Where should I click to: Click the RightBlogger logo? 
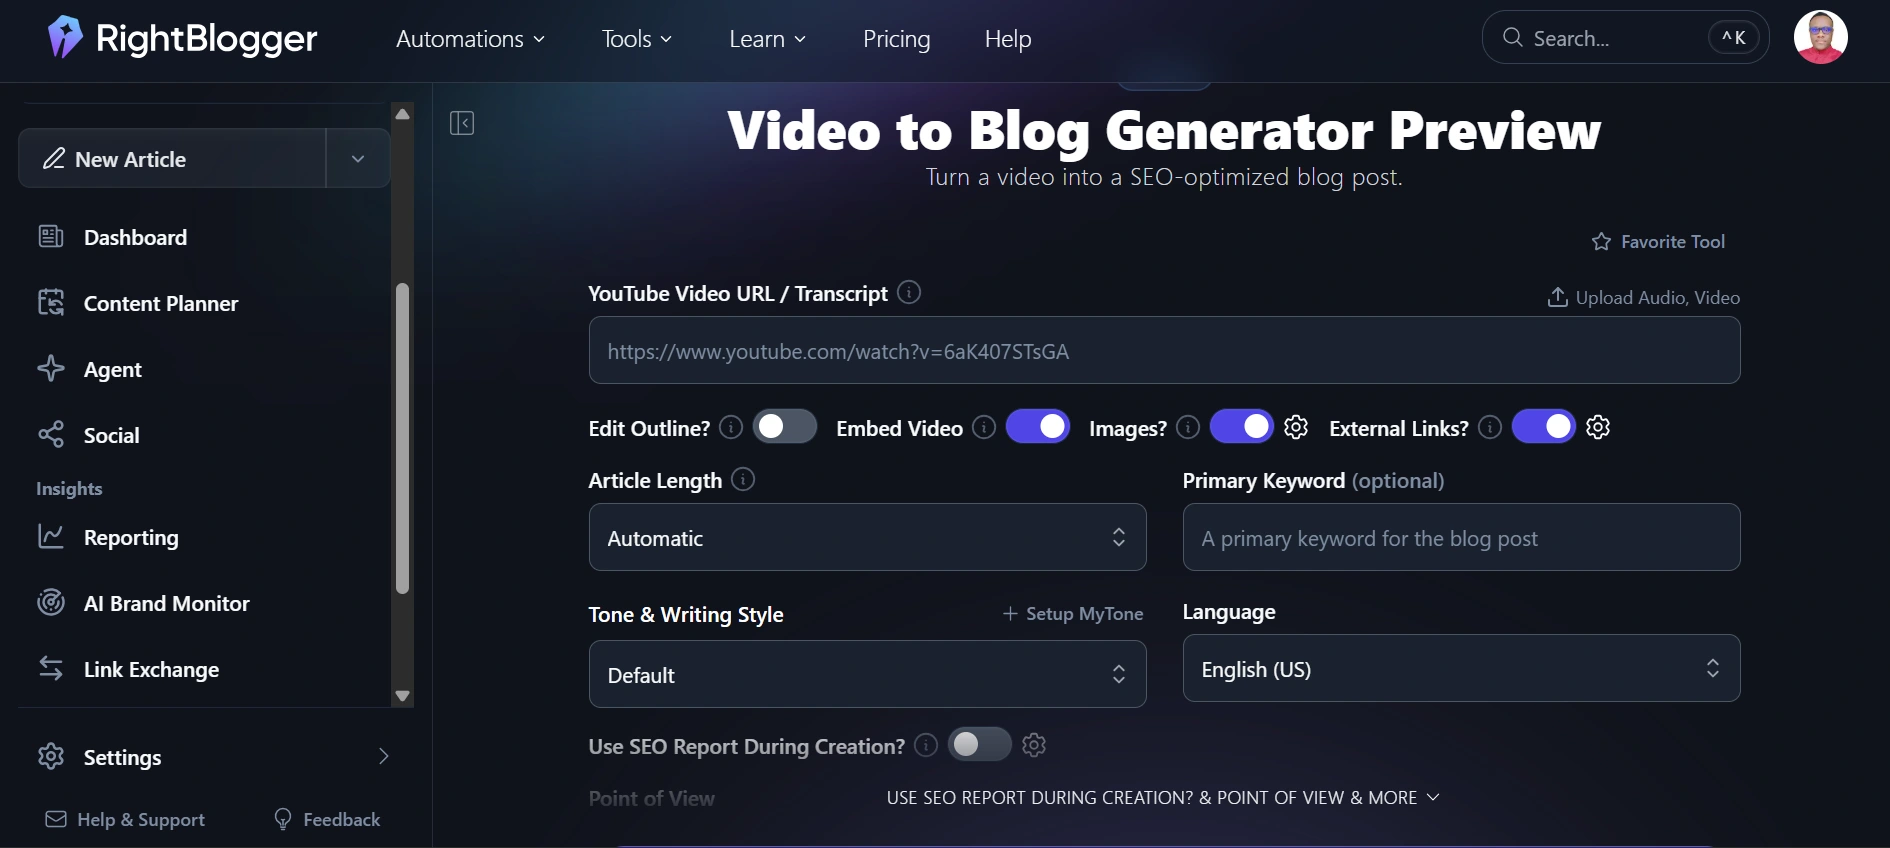[183, 38]
